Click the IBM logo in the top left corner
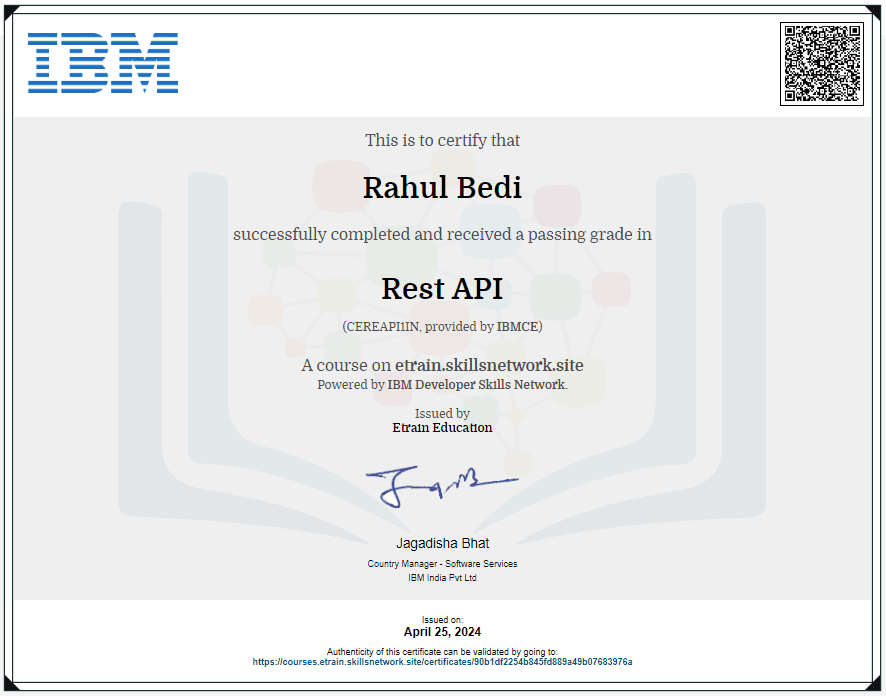This screenshot has height=696, width=886. point(102,62)
